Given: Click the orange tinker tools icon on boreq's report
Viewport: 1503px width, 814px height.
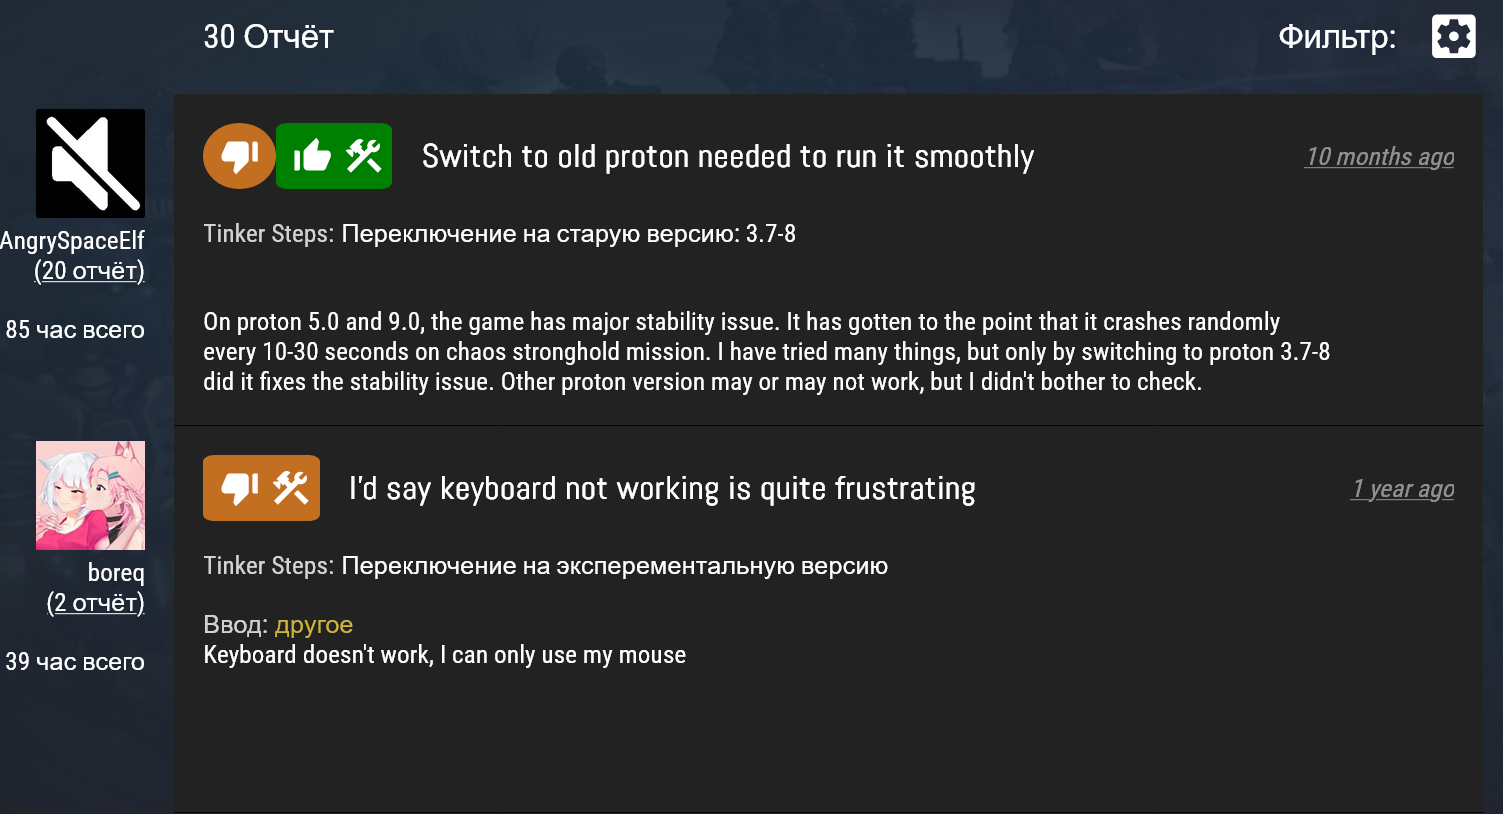Looking at the screenshot, I should (x=291, y=488).
